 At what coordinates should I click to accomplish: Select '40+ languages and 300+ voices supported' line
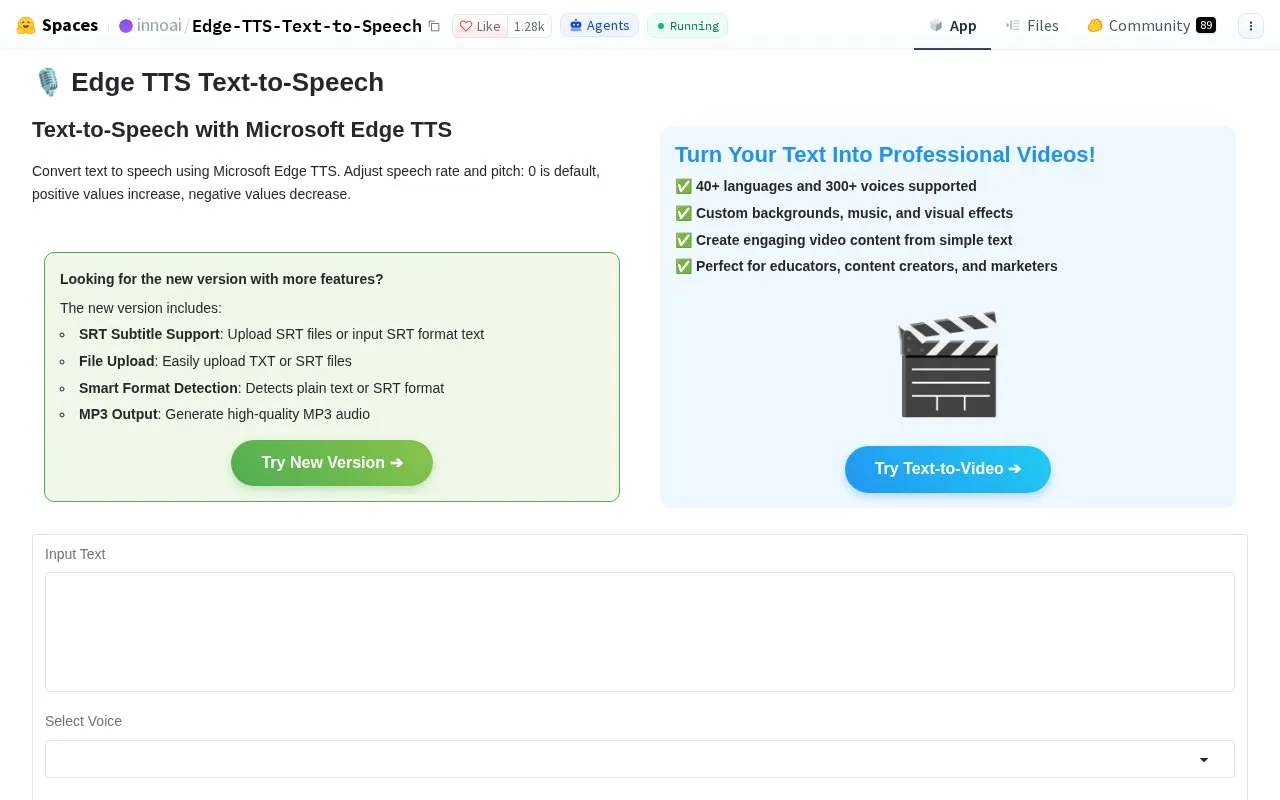826,186
